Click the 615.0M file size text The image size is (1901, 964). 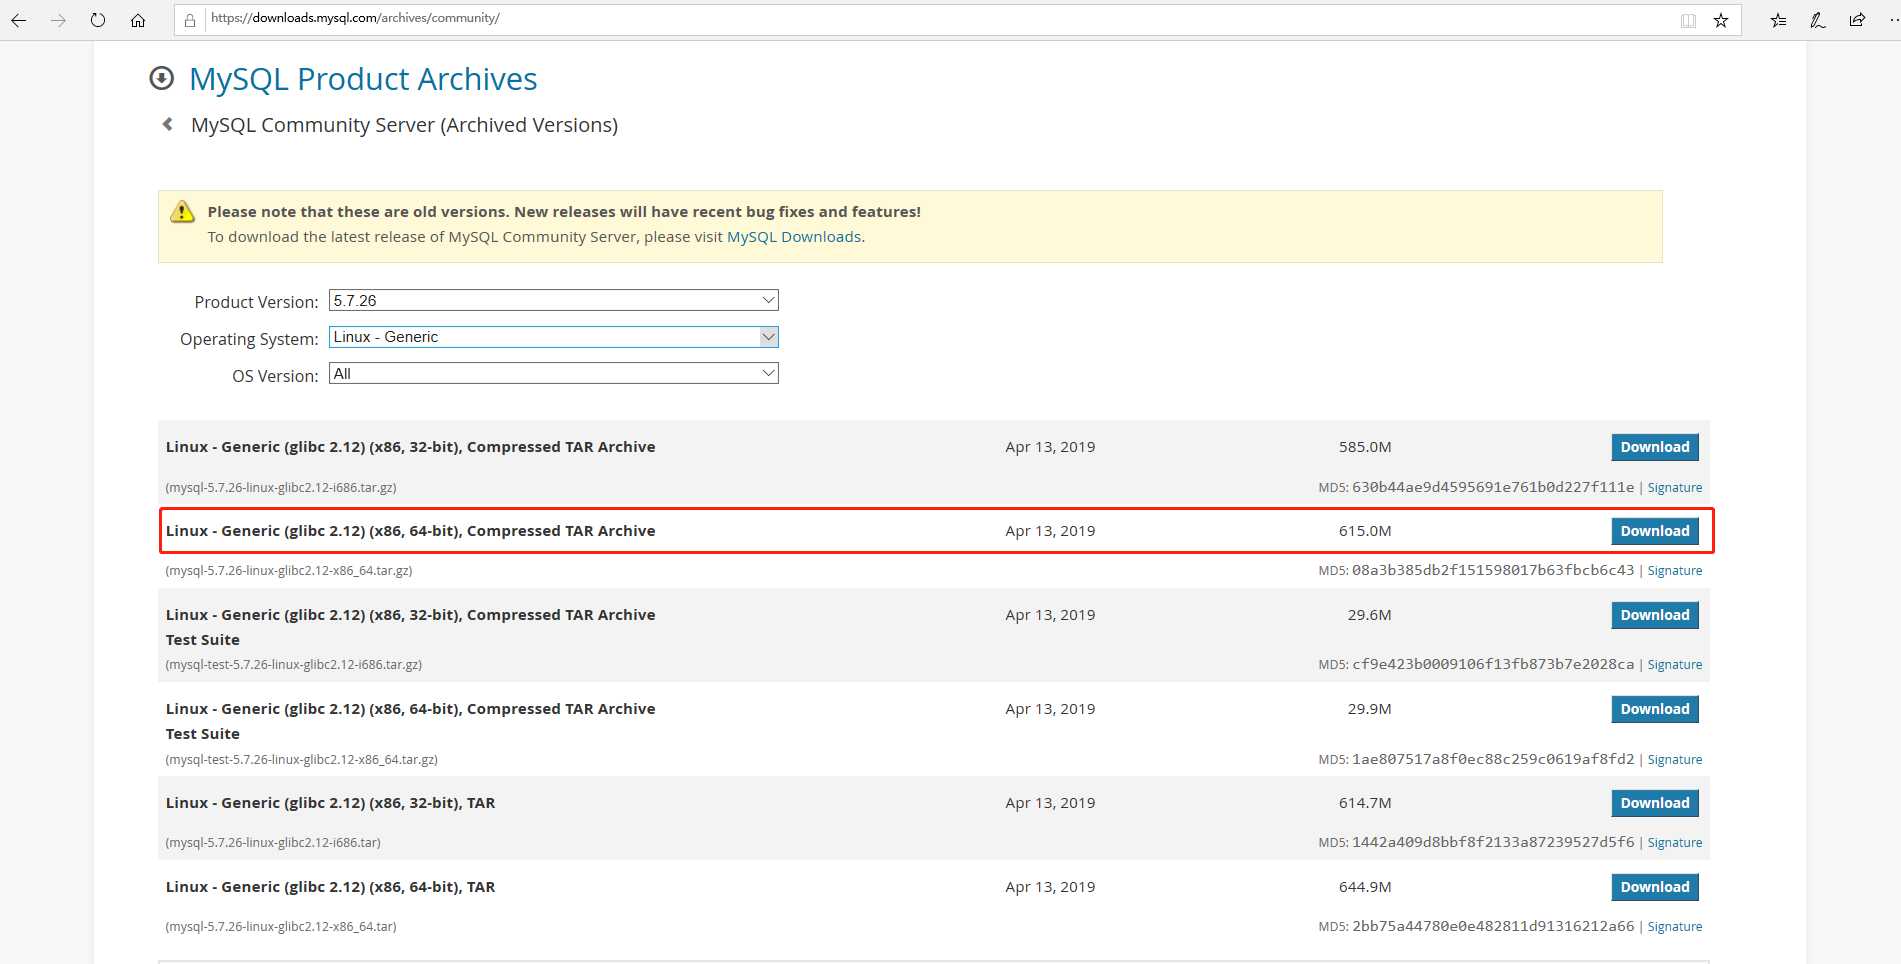click(1365, 531)
